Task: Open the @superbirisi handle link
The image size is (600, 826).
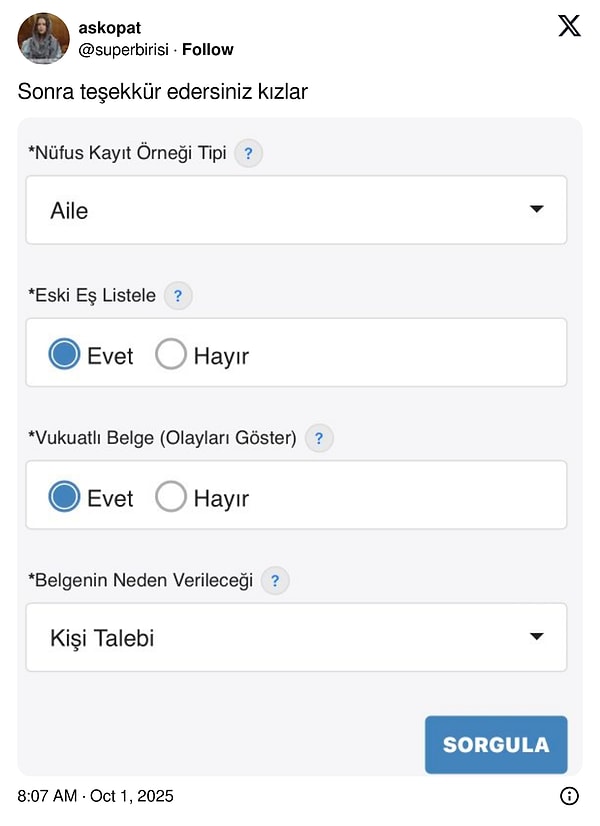Action: click(x=125, y=49)
